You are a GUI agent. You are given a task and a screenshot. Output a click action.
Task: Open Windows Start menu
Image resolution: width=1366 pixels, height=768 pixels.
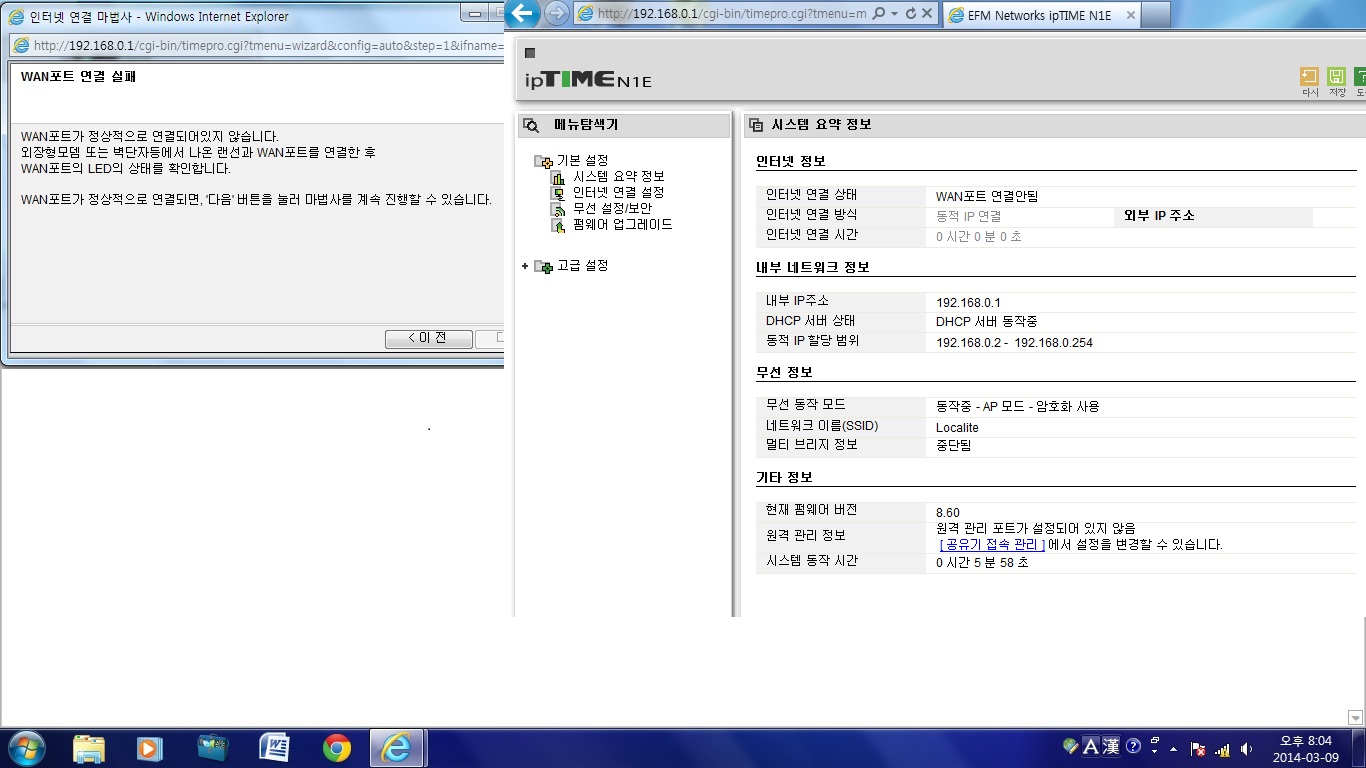click(x=25, y=748)
